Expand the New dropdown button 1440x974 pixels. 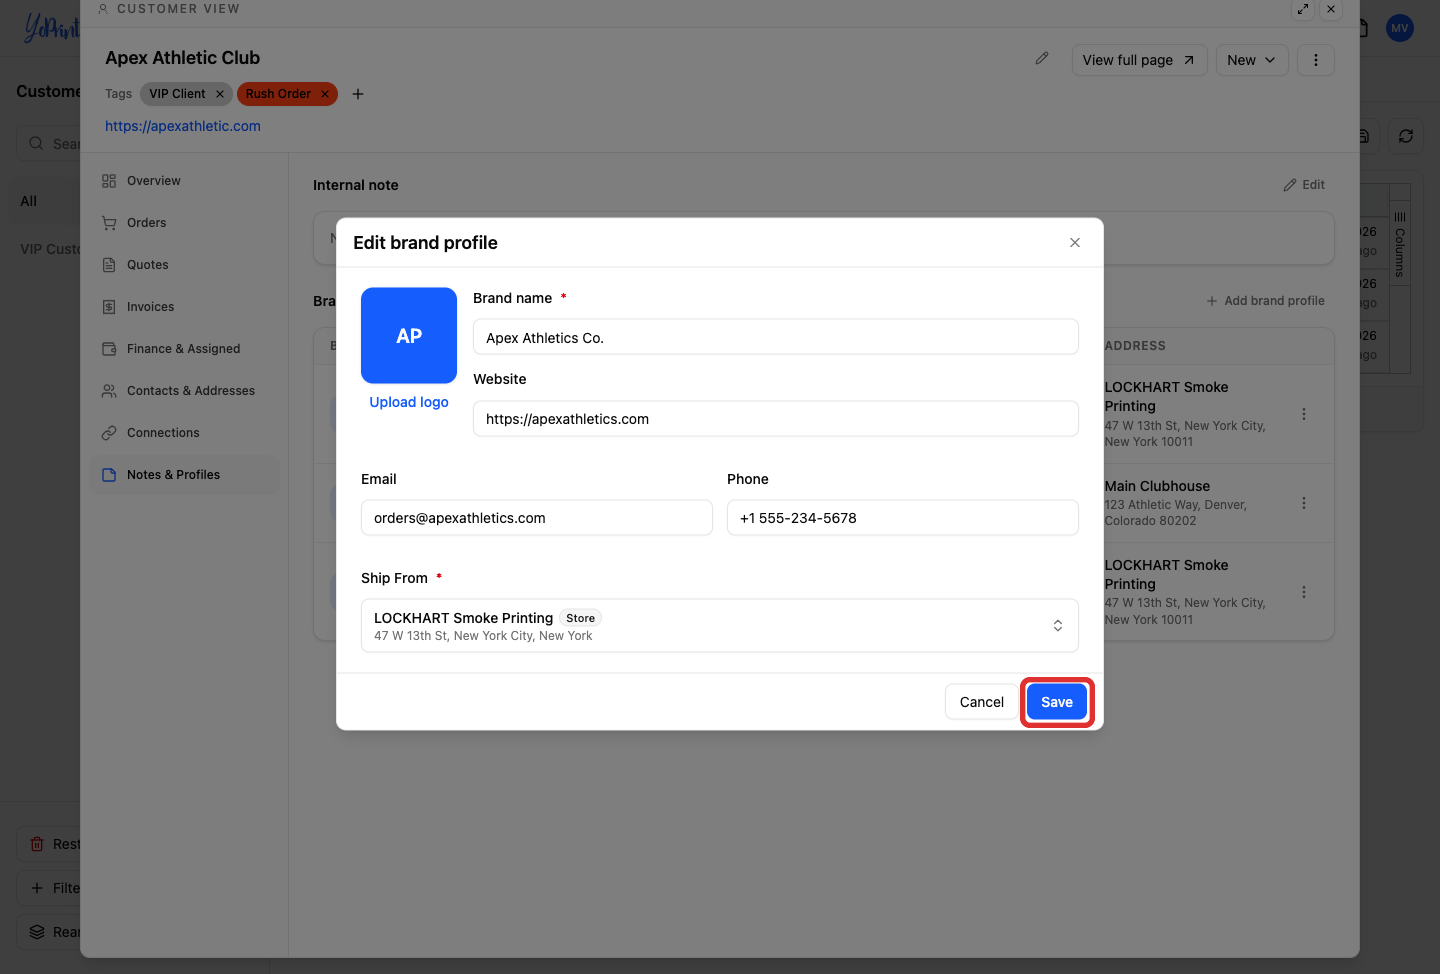[x=1252, y=60]
